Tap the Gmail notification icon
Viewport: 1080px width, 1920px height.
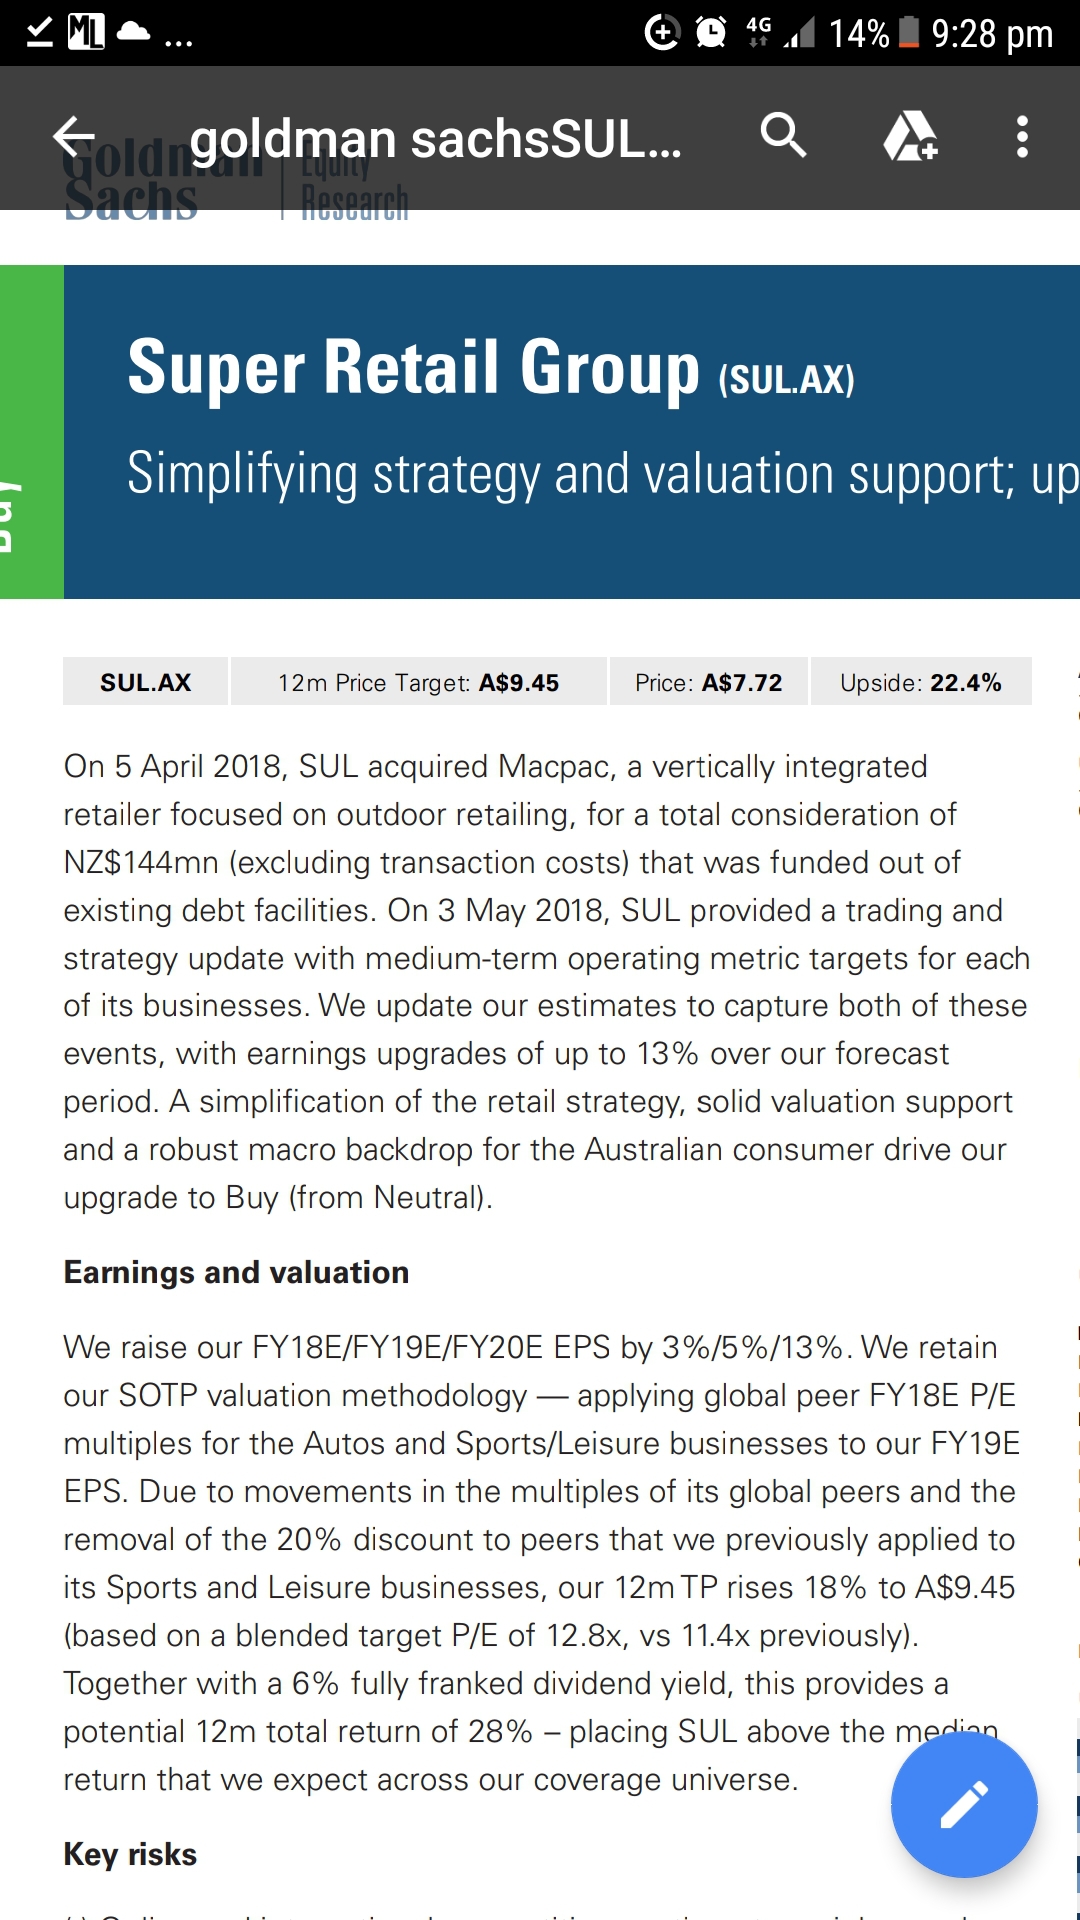(86, 32)
